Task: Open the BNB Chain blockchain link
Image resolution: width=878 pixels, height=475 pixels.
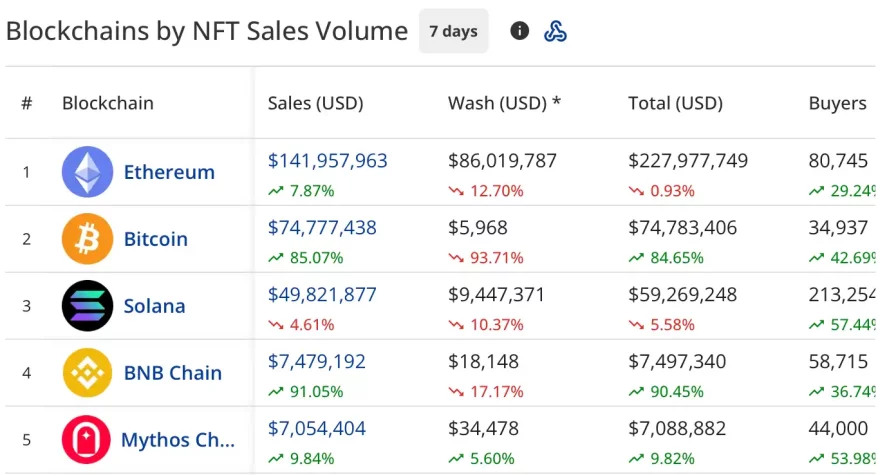Action: pyautogui.click(x=172, y=373)
